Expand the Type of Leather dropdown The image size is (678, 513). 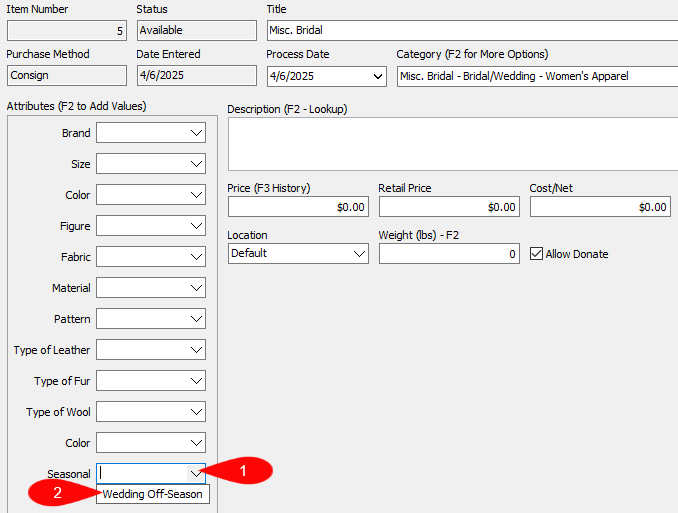tap(196, 350)
